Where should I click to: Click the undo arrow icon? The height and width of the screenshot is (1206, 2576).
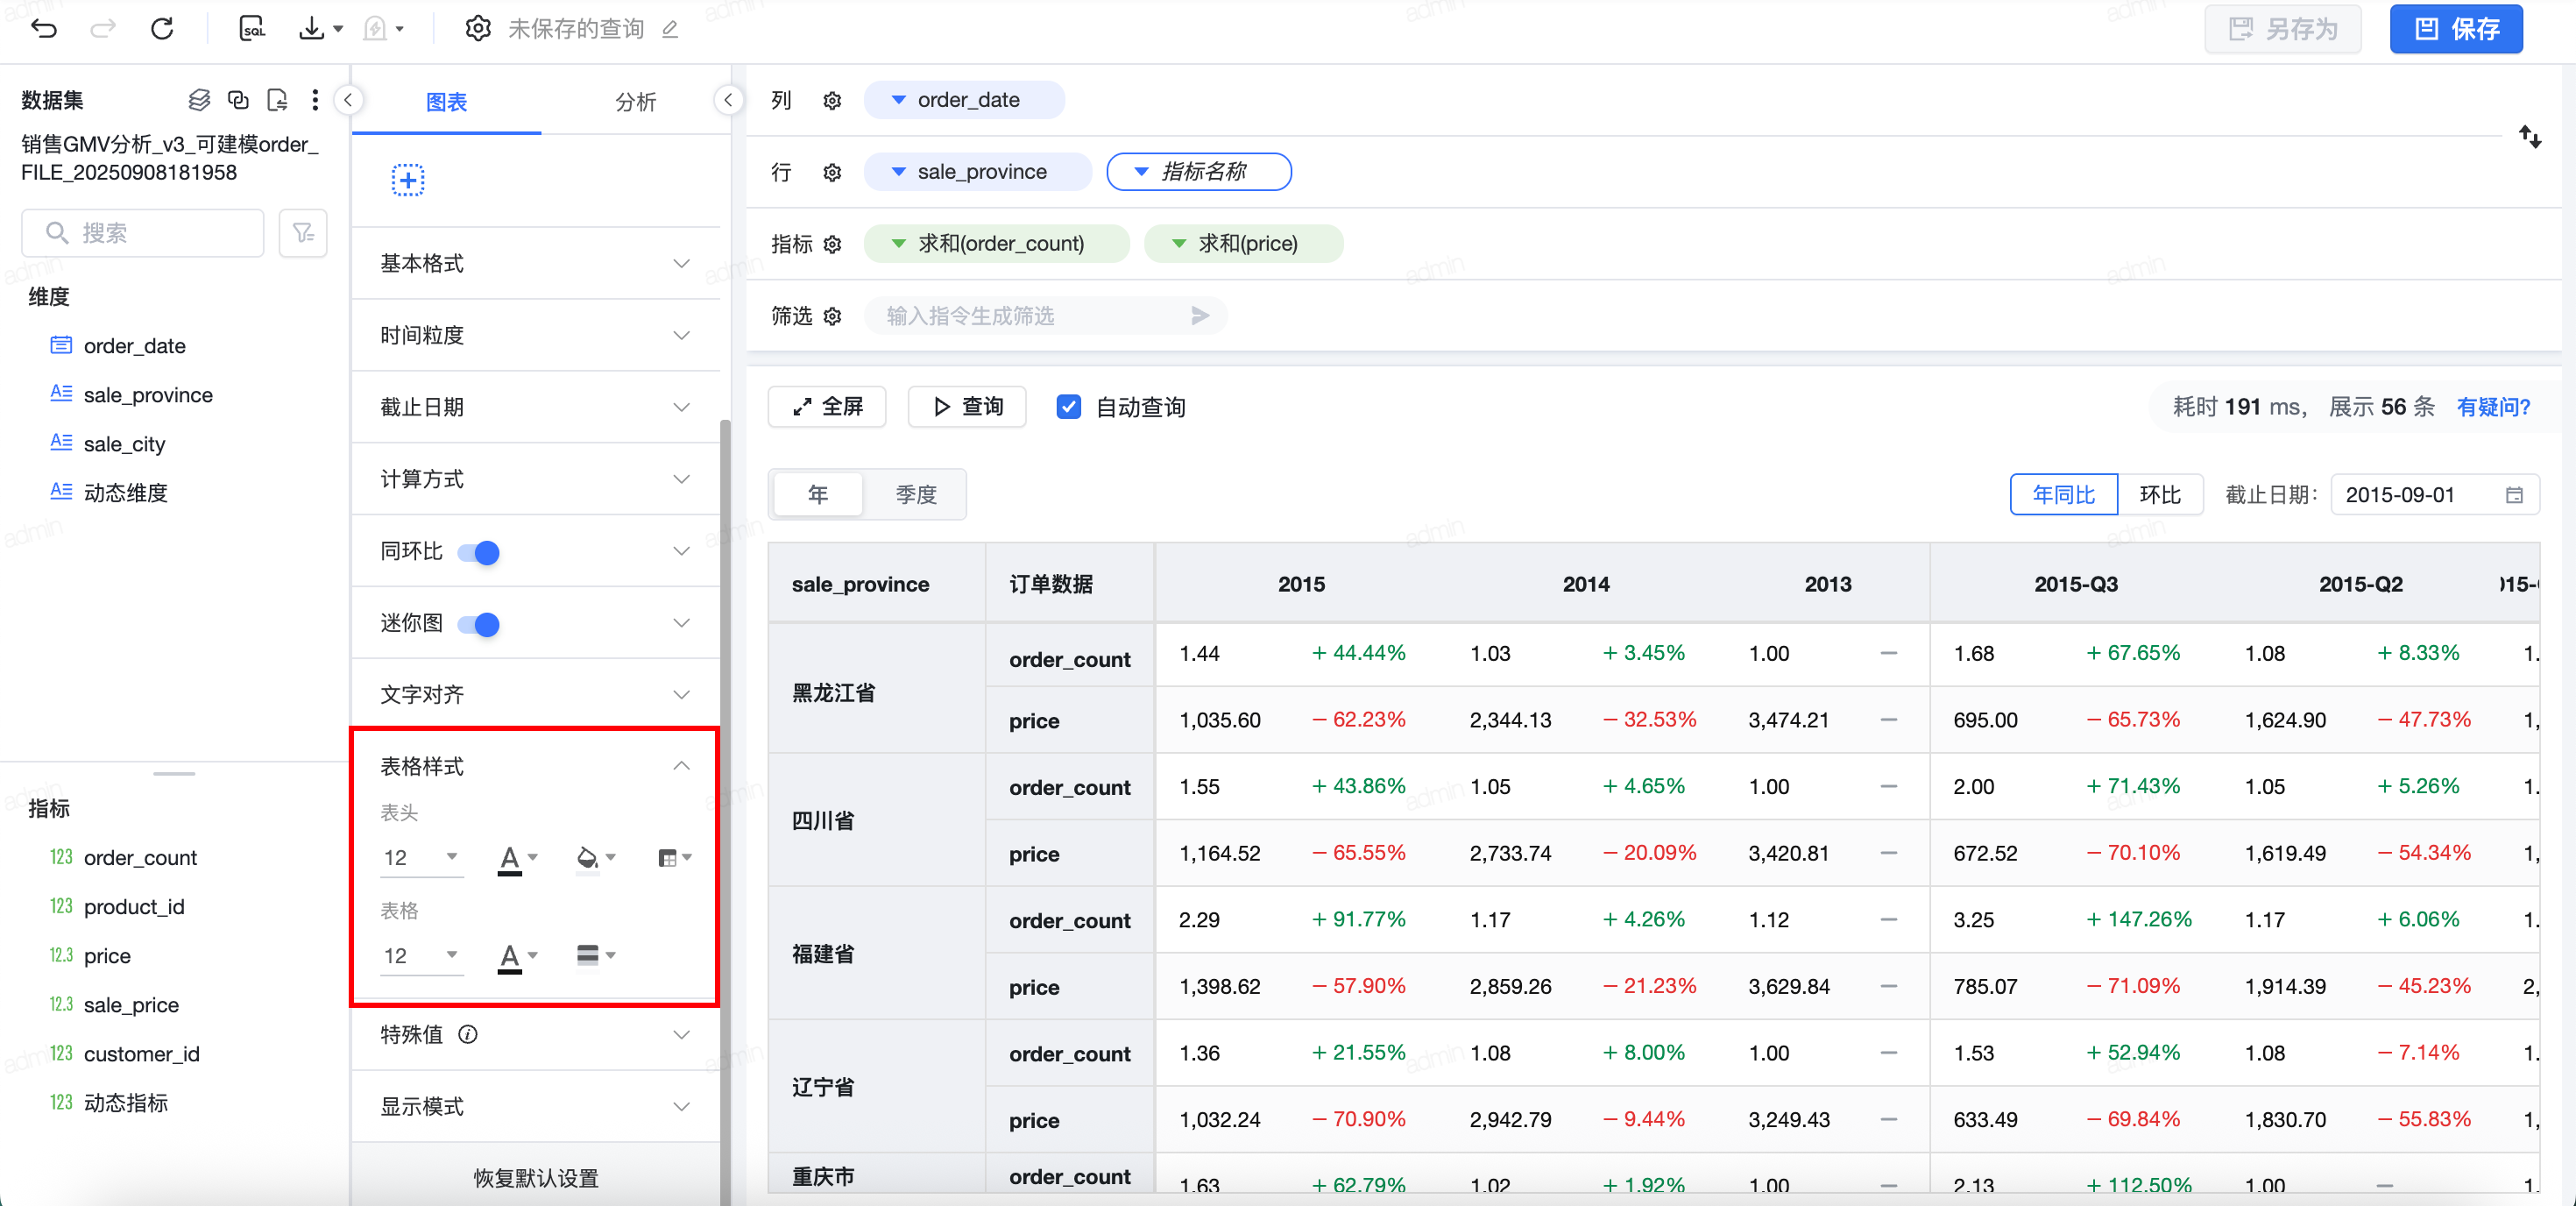tap(44, 28)
